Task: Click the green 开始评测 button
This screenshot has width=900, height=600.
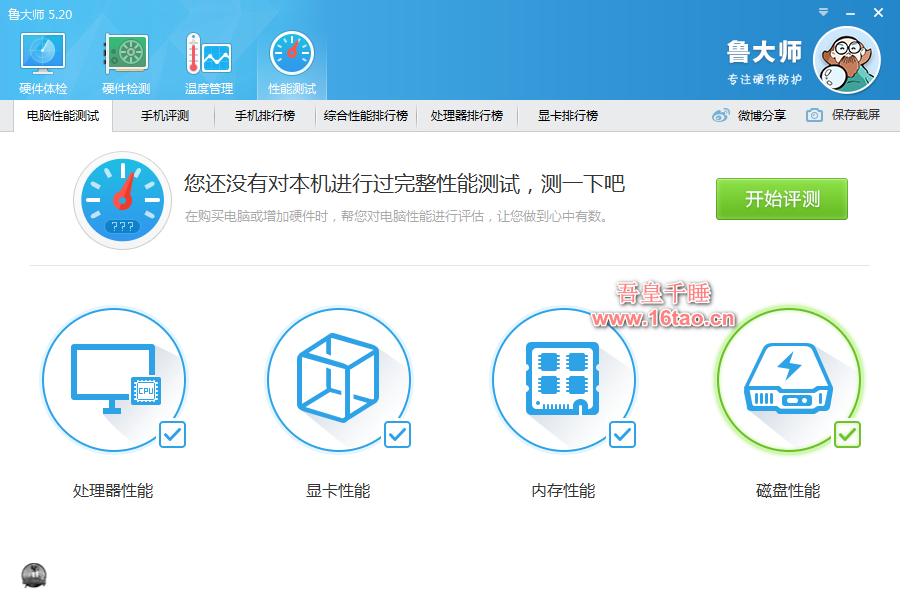Action: coord(781,199)
